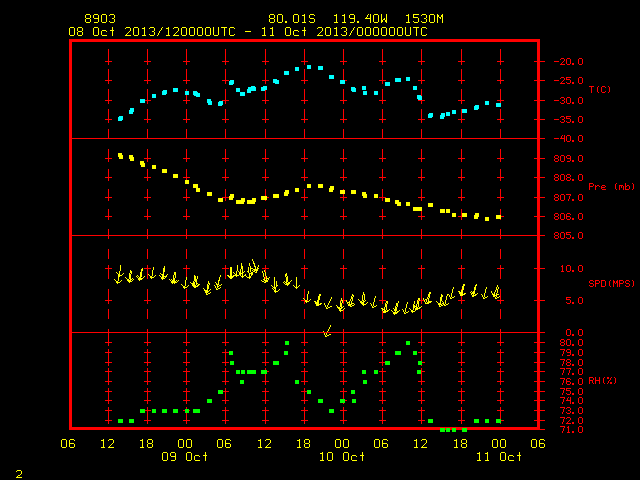Image resolution: width=640 pixels, height=480 pixels.
Task: Click the SPD(MPS) wind speed label
Action: pos(611,283)
